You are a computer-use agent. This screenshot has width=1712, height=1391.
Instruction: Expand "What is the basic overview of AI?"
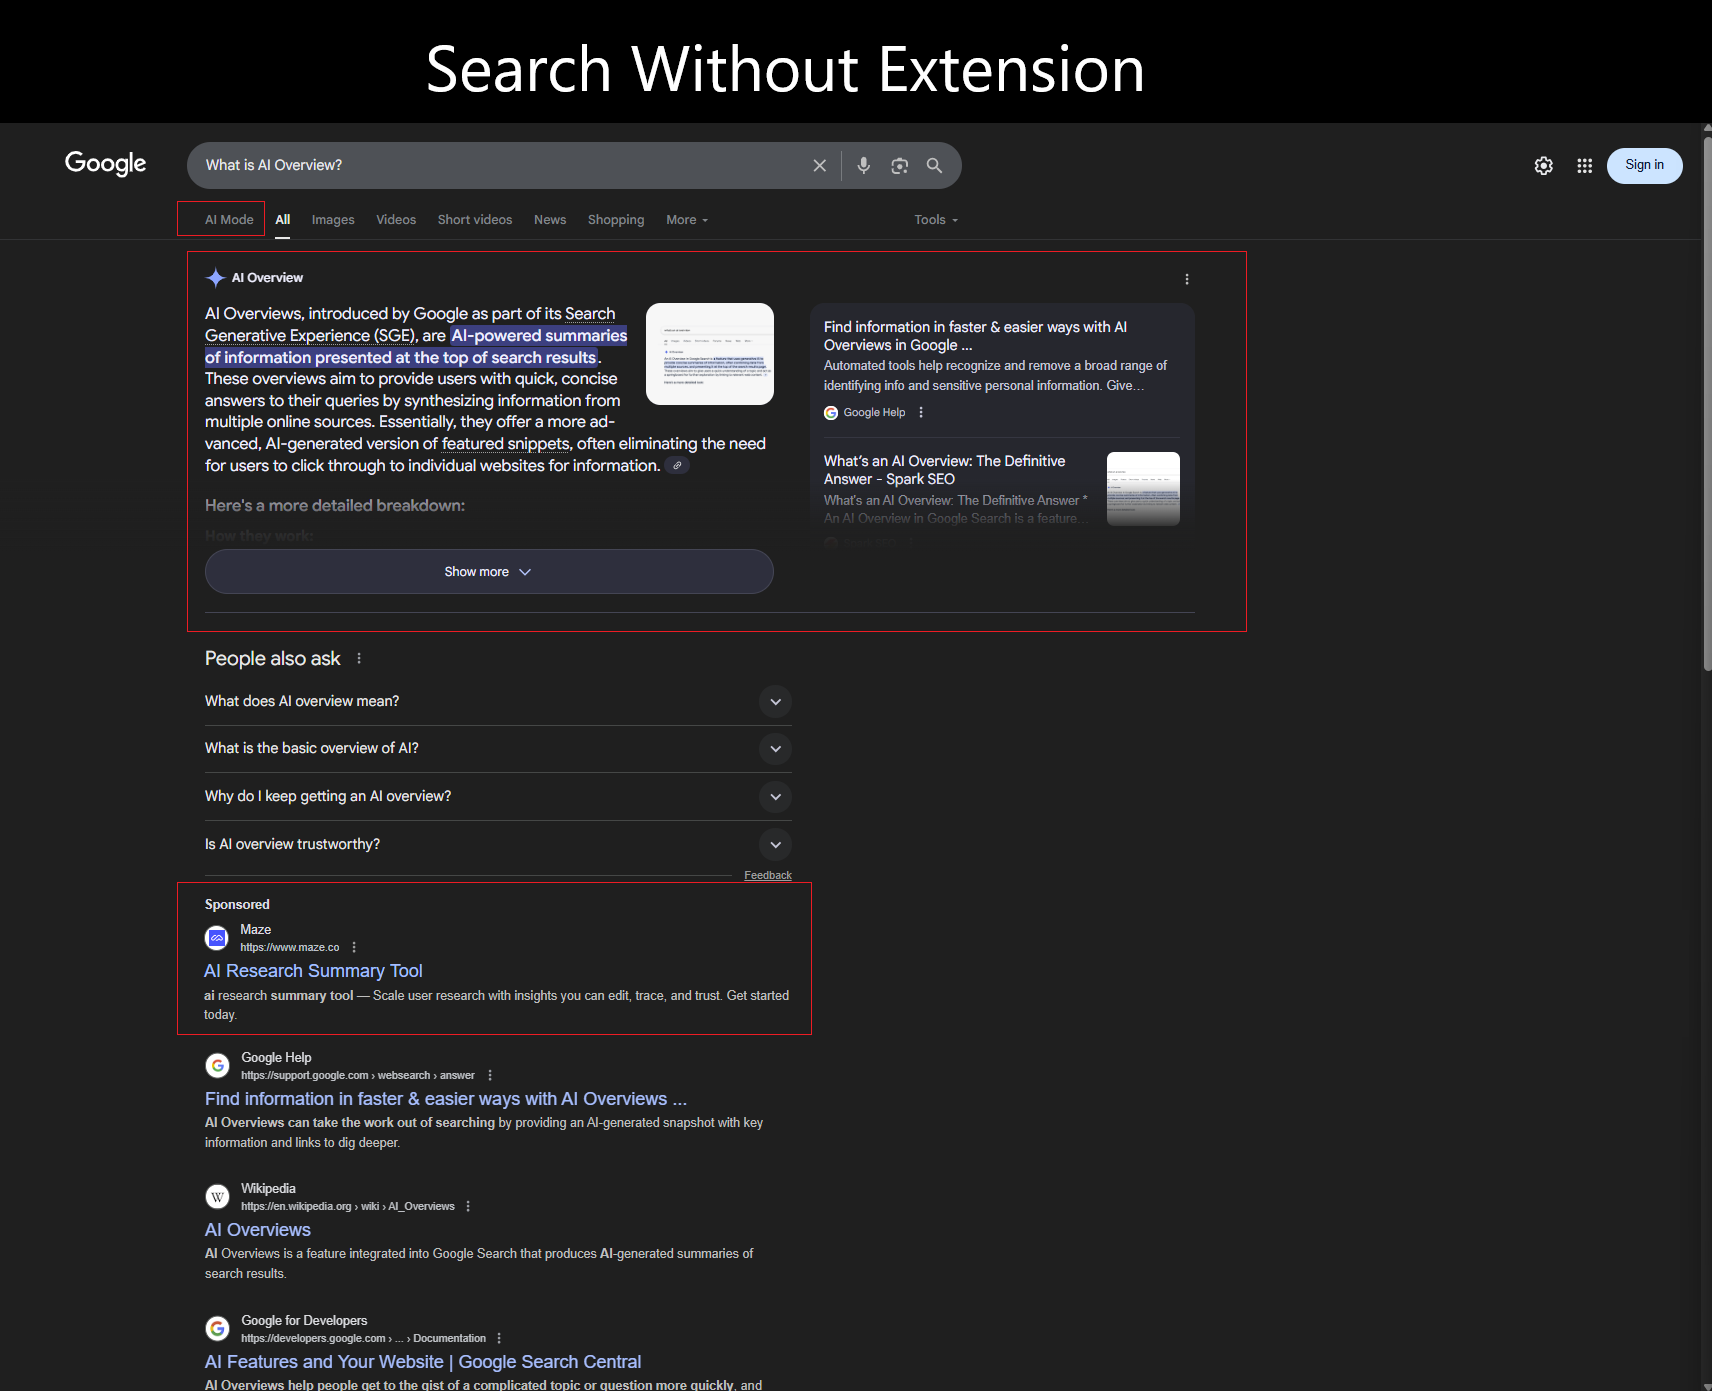click(x=498, y=749)
